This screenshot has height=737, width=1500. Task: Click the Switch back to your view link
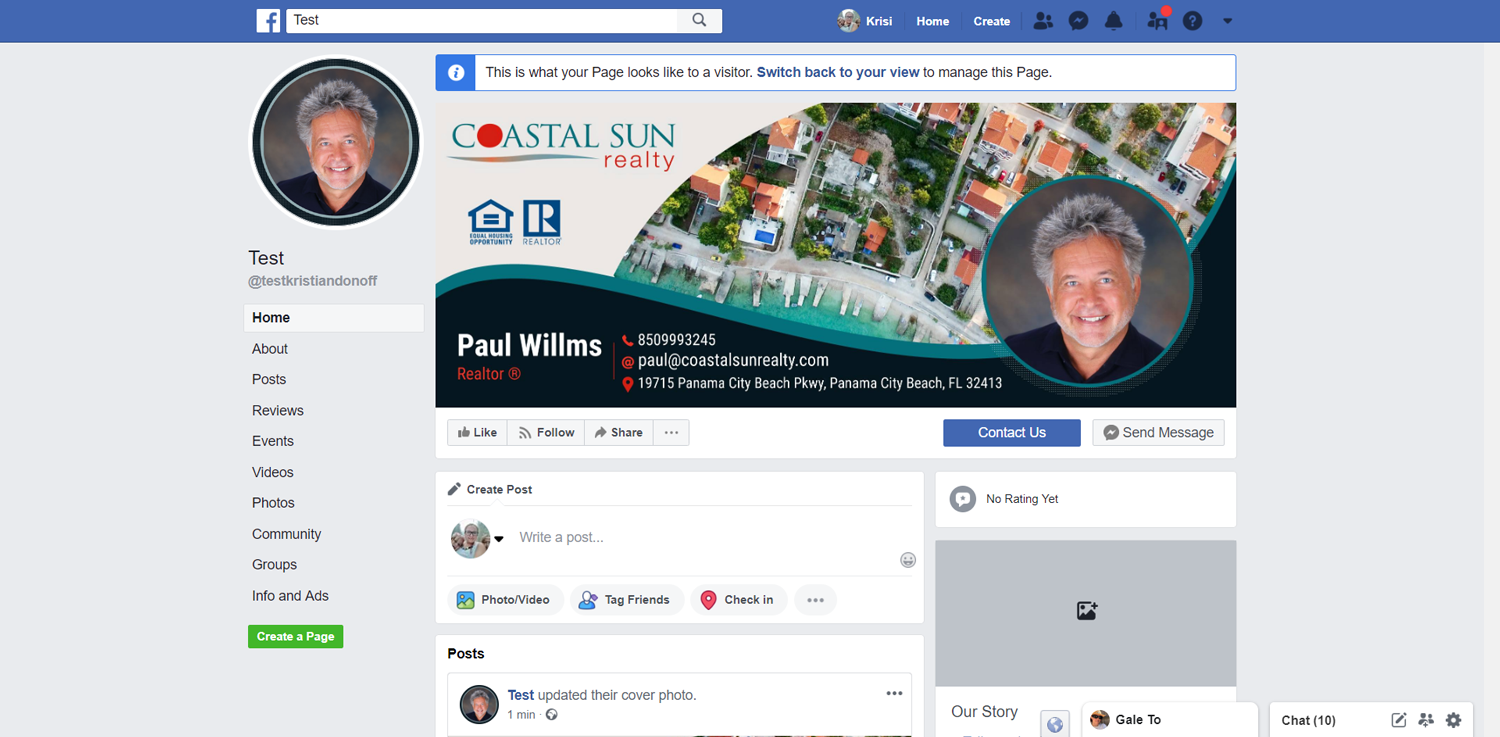838,71
